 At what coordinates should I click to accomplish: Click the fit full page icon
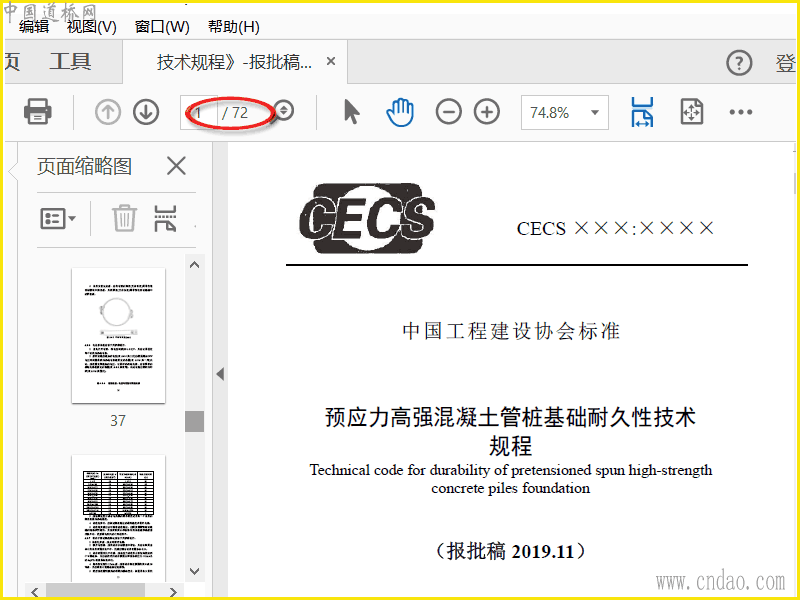tap(691, 112)
